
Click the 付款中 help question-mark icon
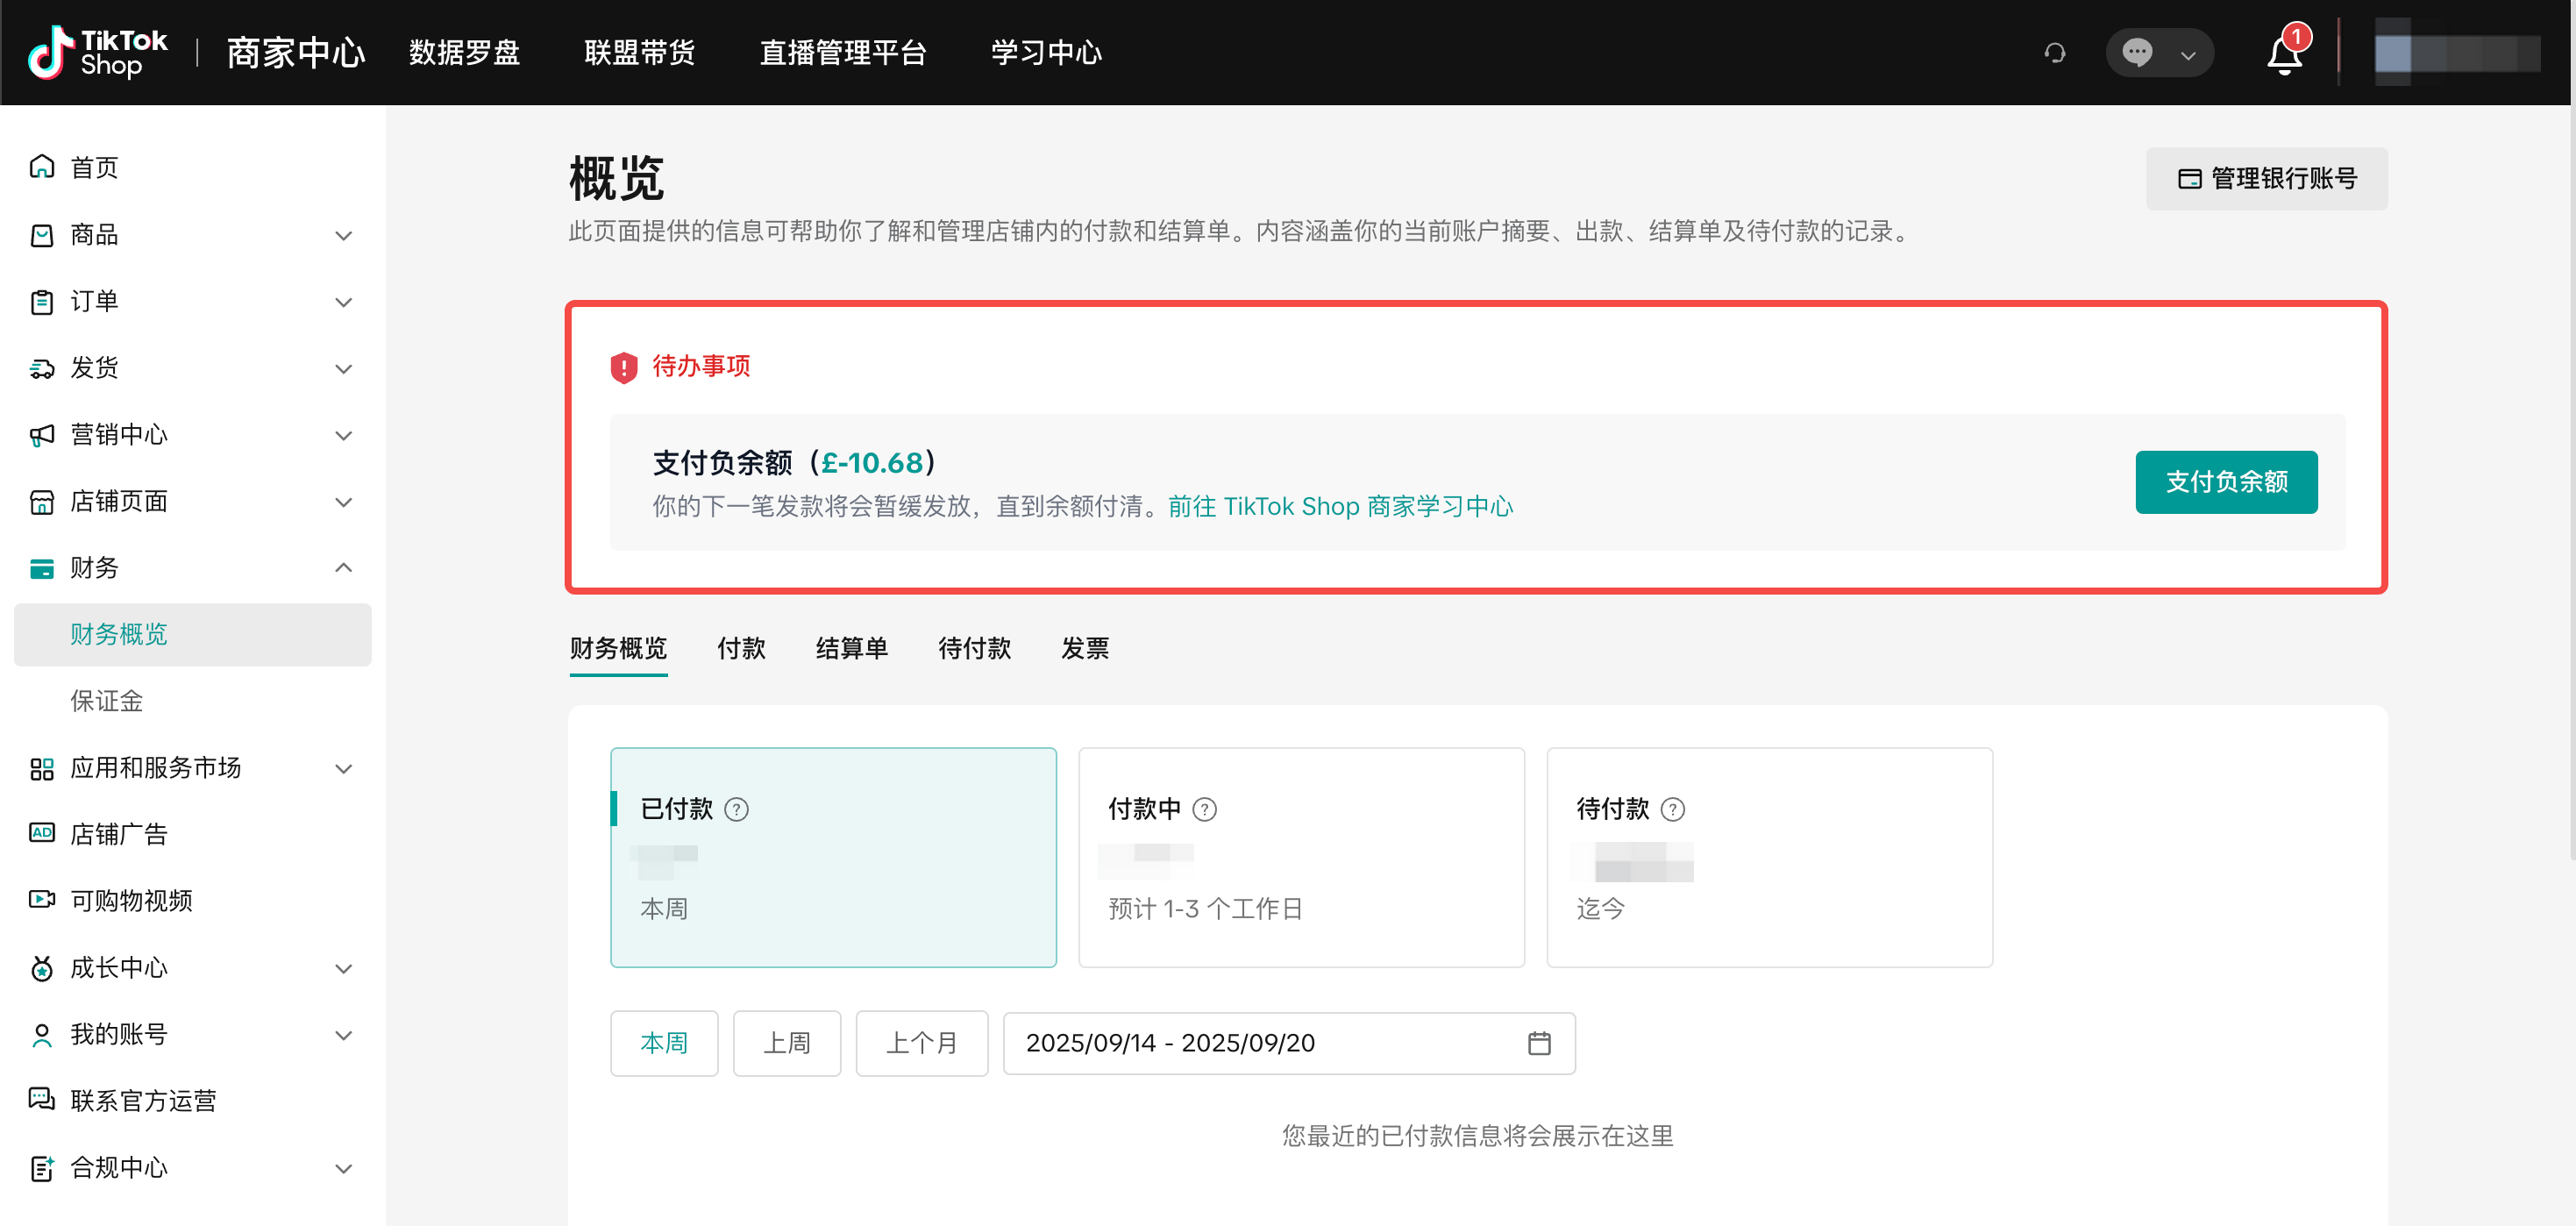tap(1205, 809)
